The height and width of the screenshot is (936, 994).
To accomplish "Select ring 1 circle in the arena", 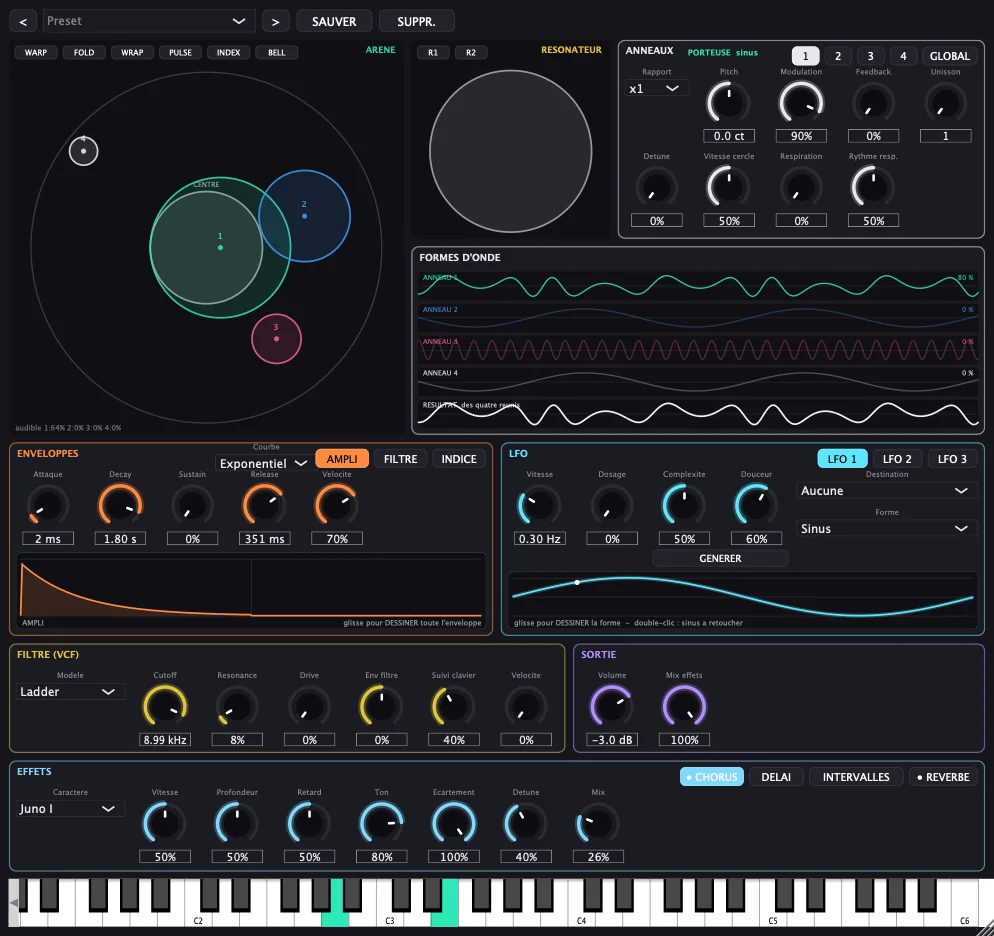I will 220,248.
